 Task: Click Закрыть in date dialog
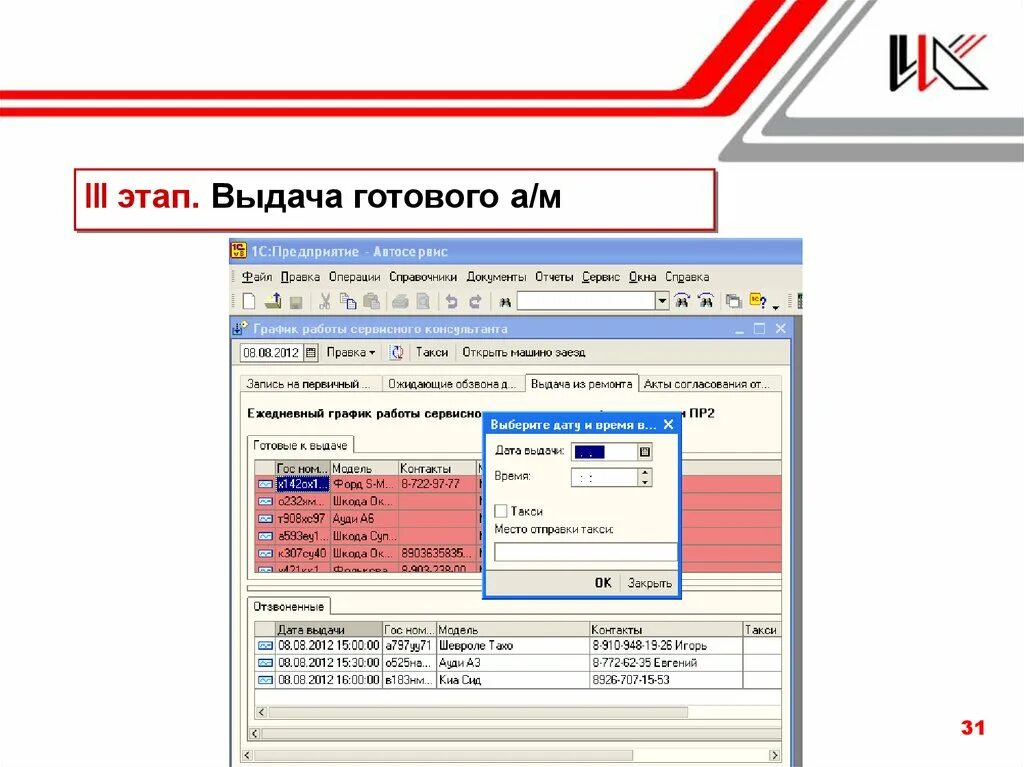pyautogui.click(x=650, y=583)
